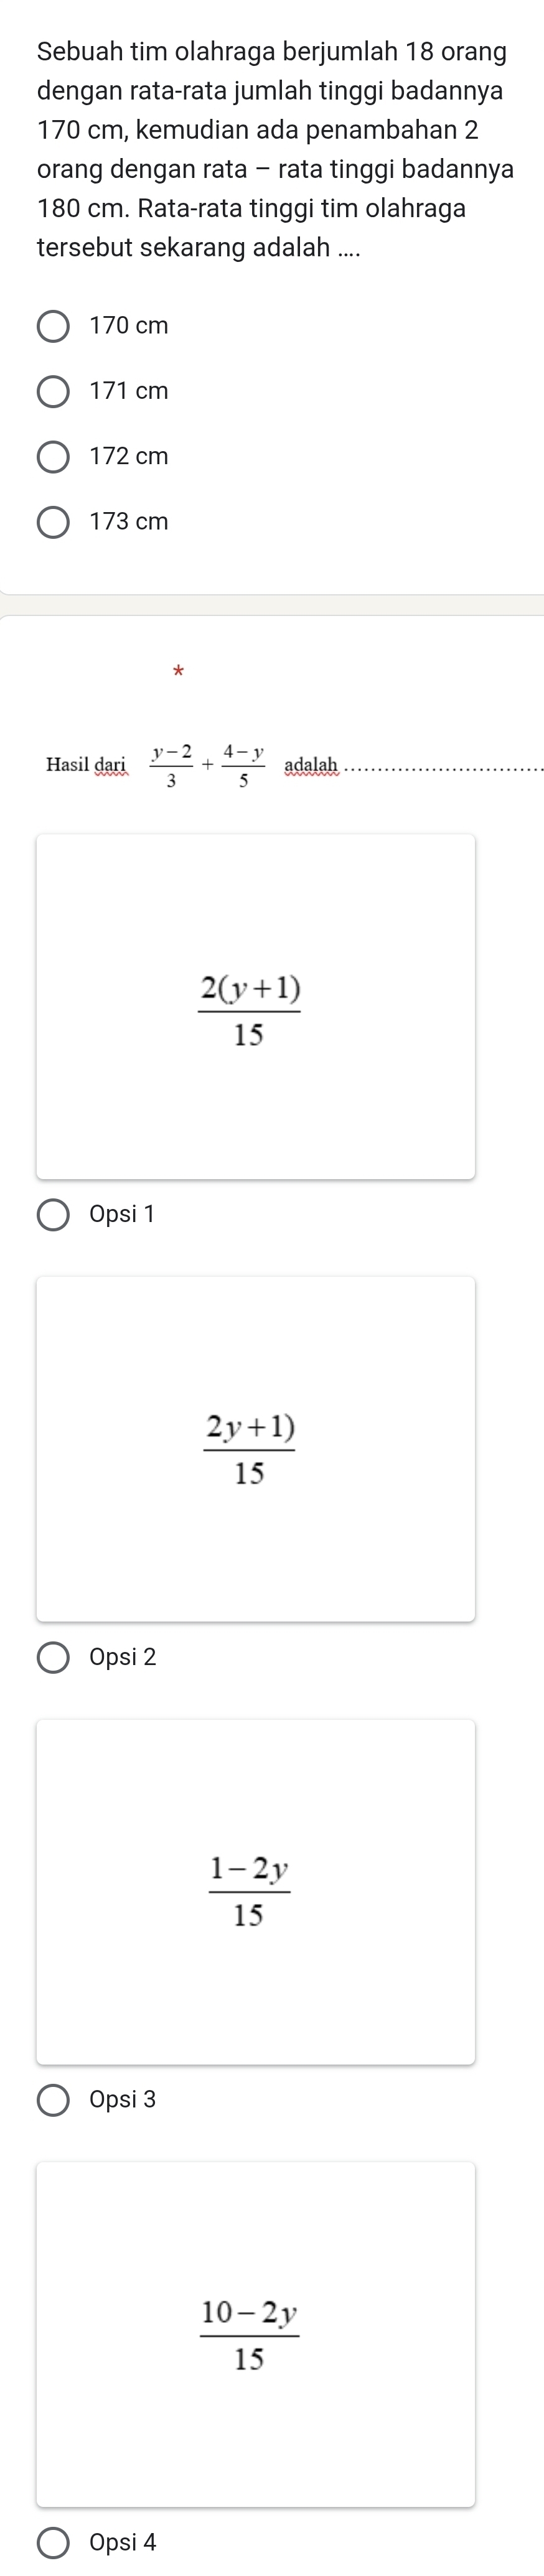
Task: Select the 170 cm radio button
Action: click(x=54, y=326)
